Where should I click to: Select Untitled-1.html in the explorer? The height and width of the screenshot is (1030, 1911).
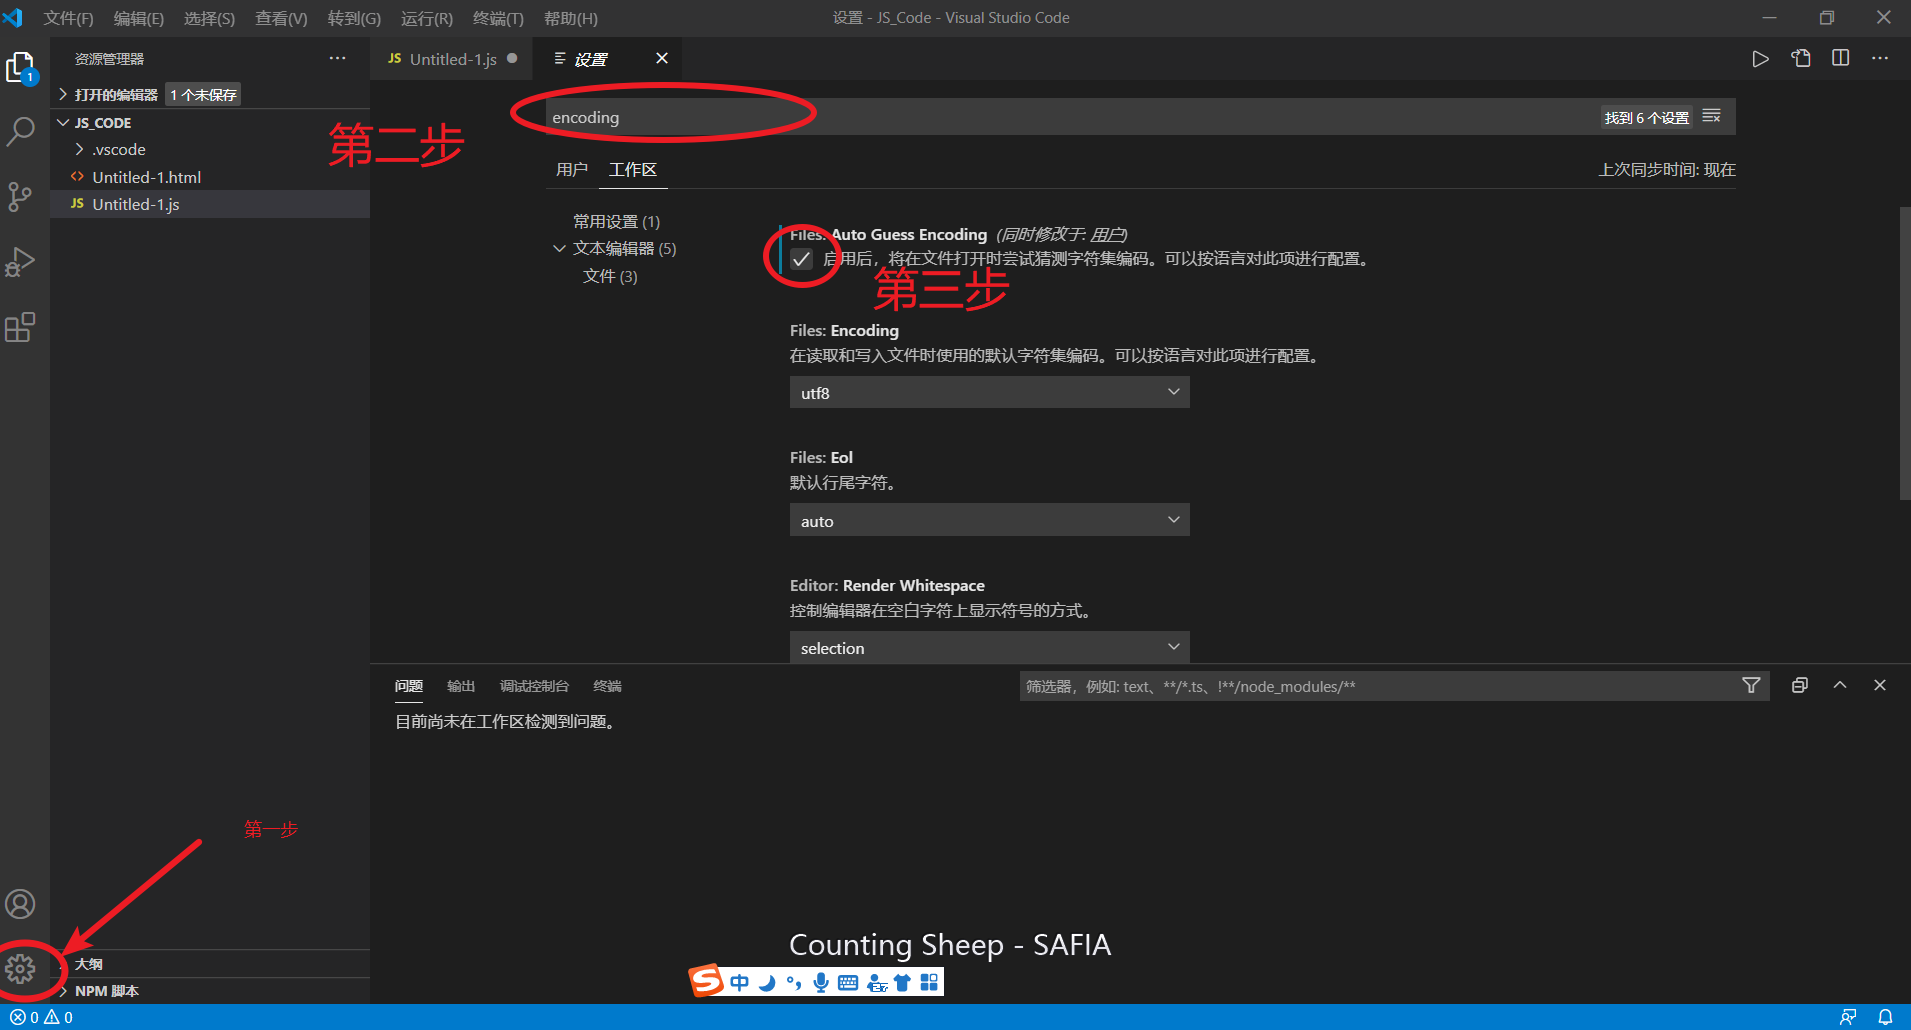tap(145, 176)
